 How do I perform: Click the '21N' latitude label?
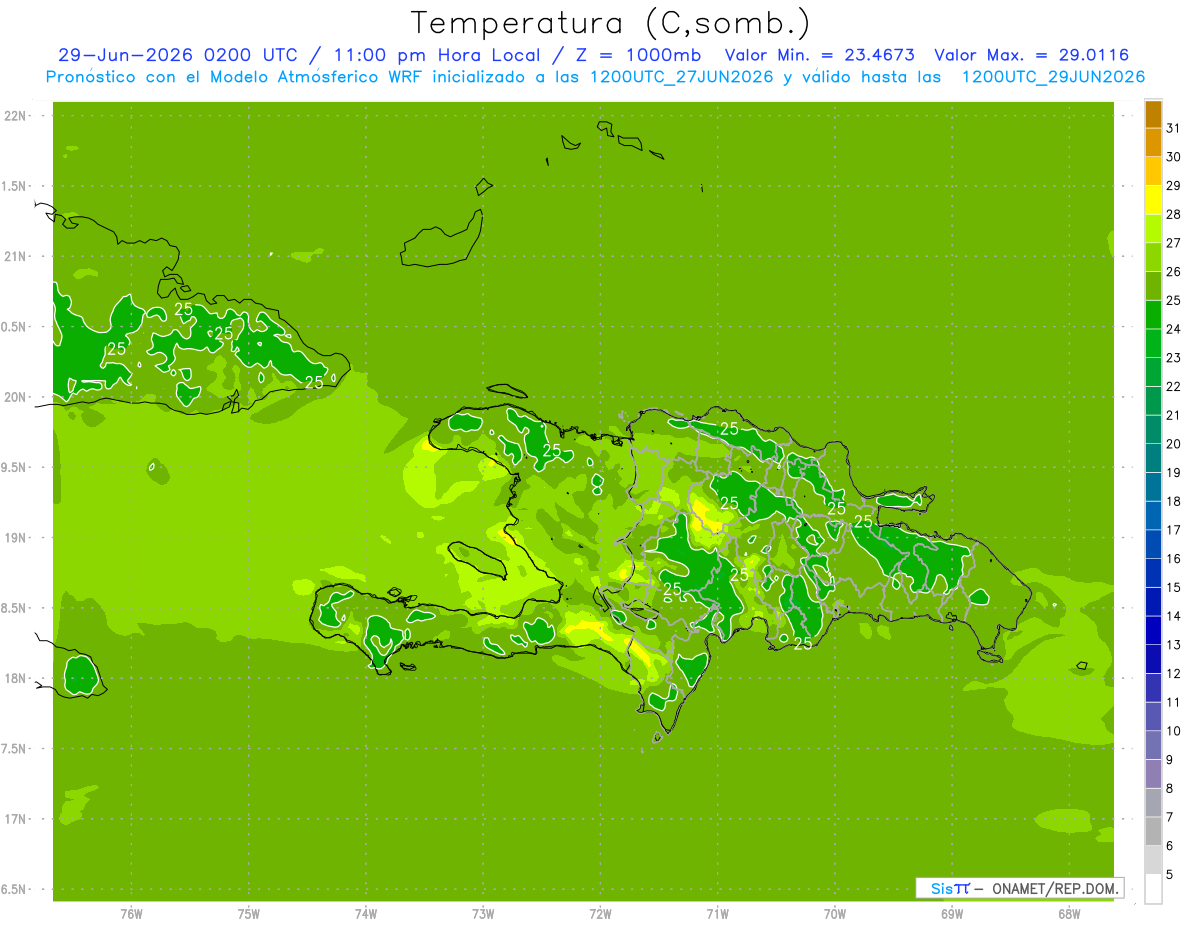tap(16, 256)
